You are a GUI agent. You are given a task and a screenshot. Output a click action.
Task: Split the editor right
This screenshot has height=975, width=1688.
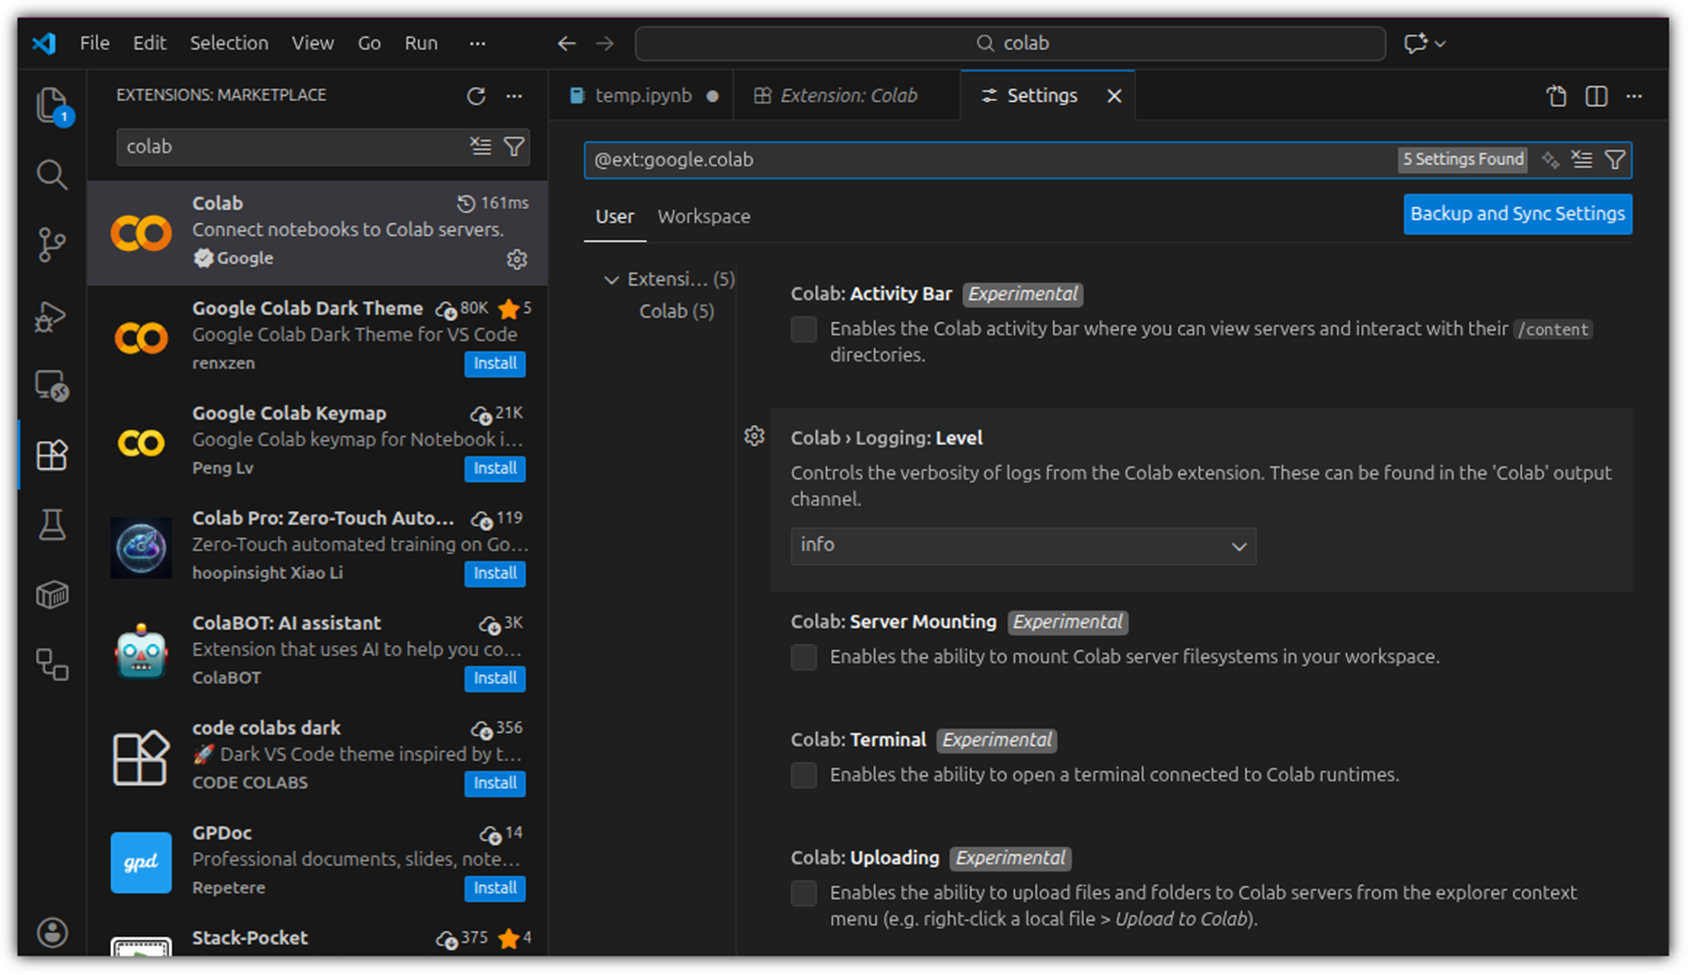[x=1596, y=96]
